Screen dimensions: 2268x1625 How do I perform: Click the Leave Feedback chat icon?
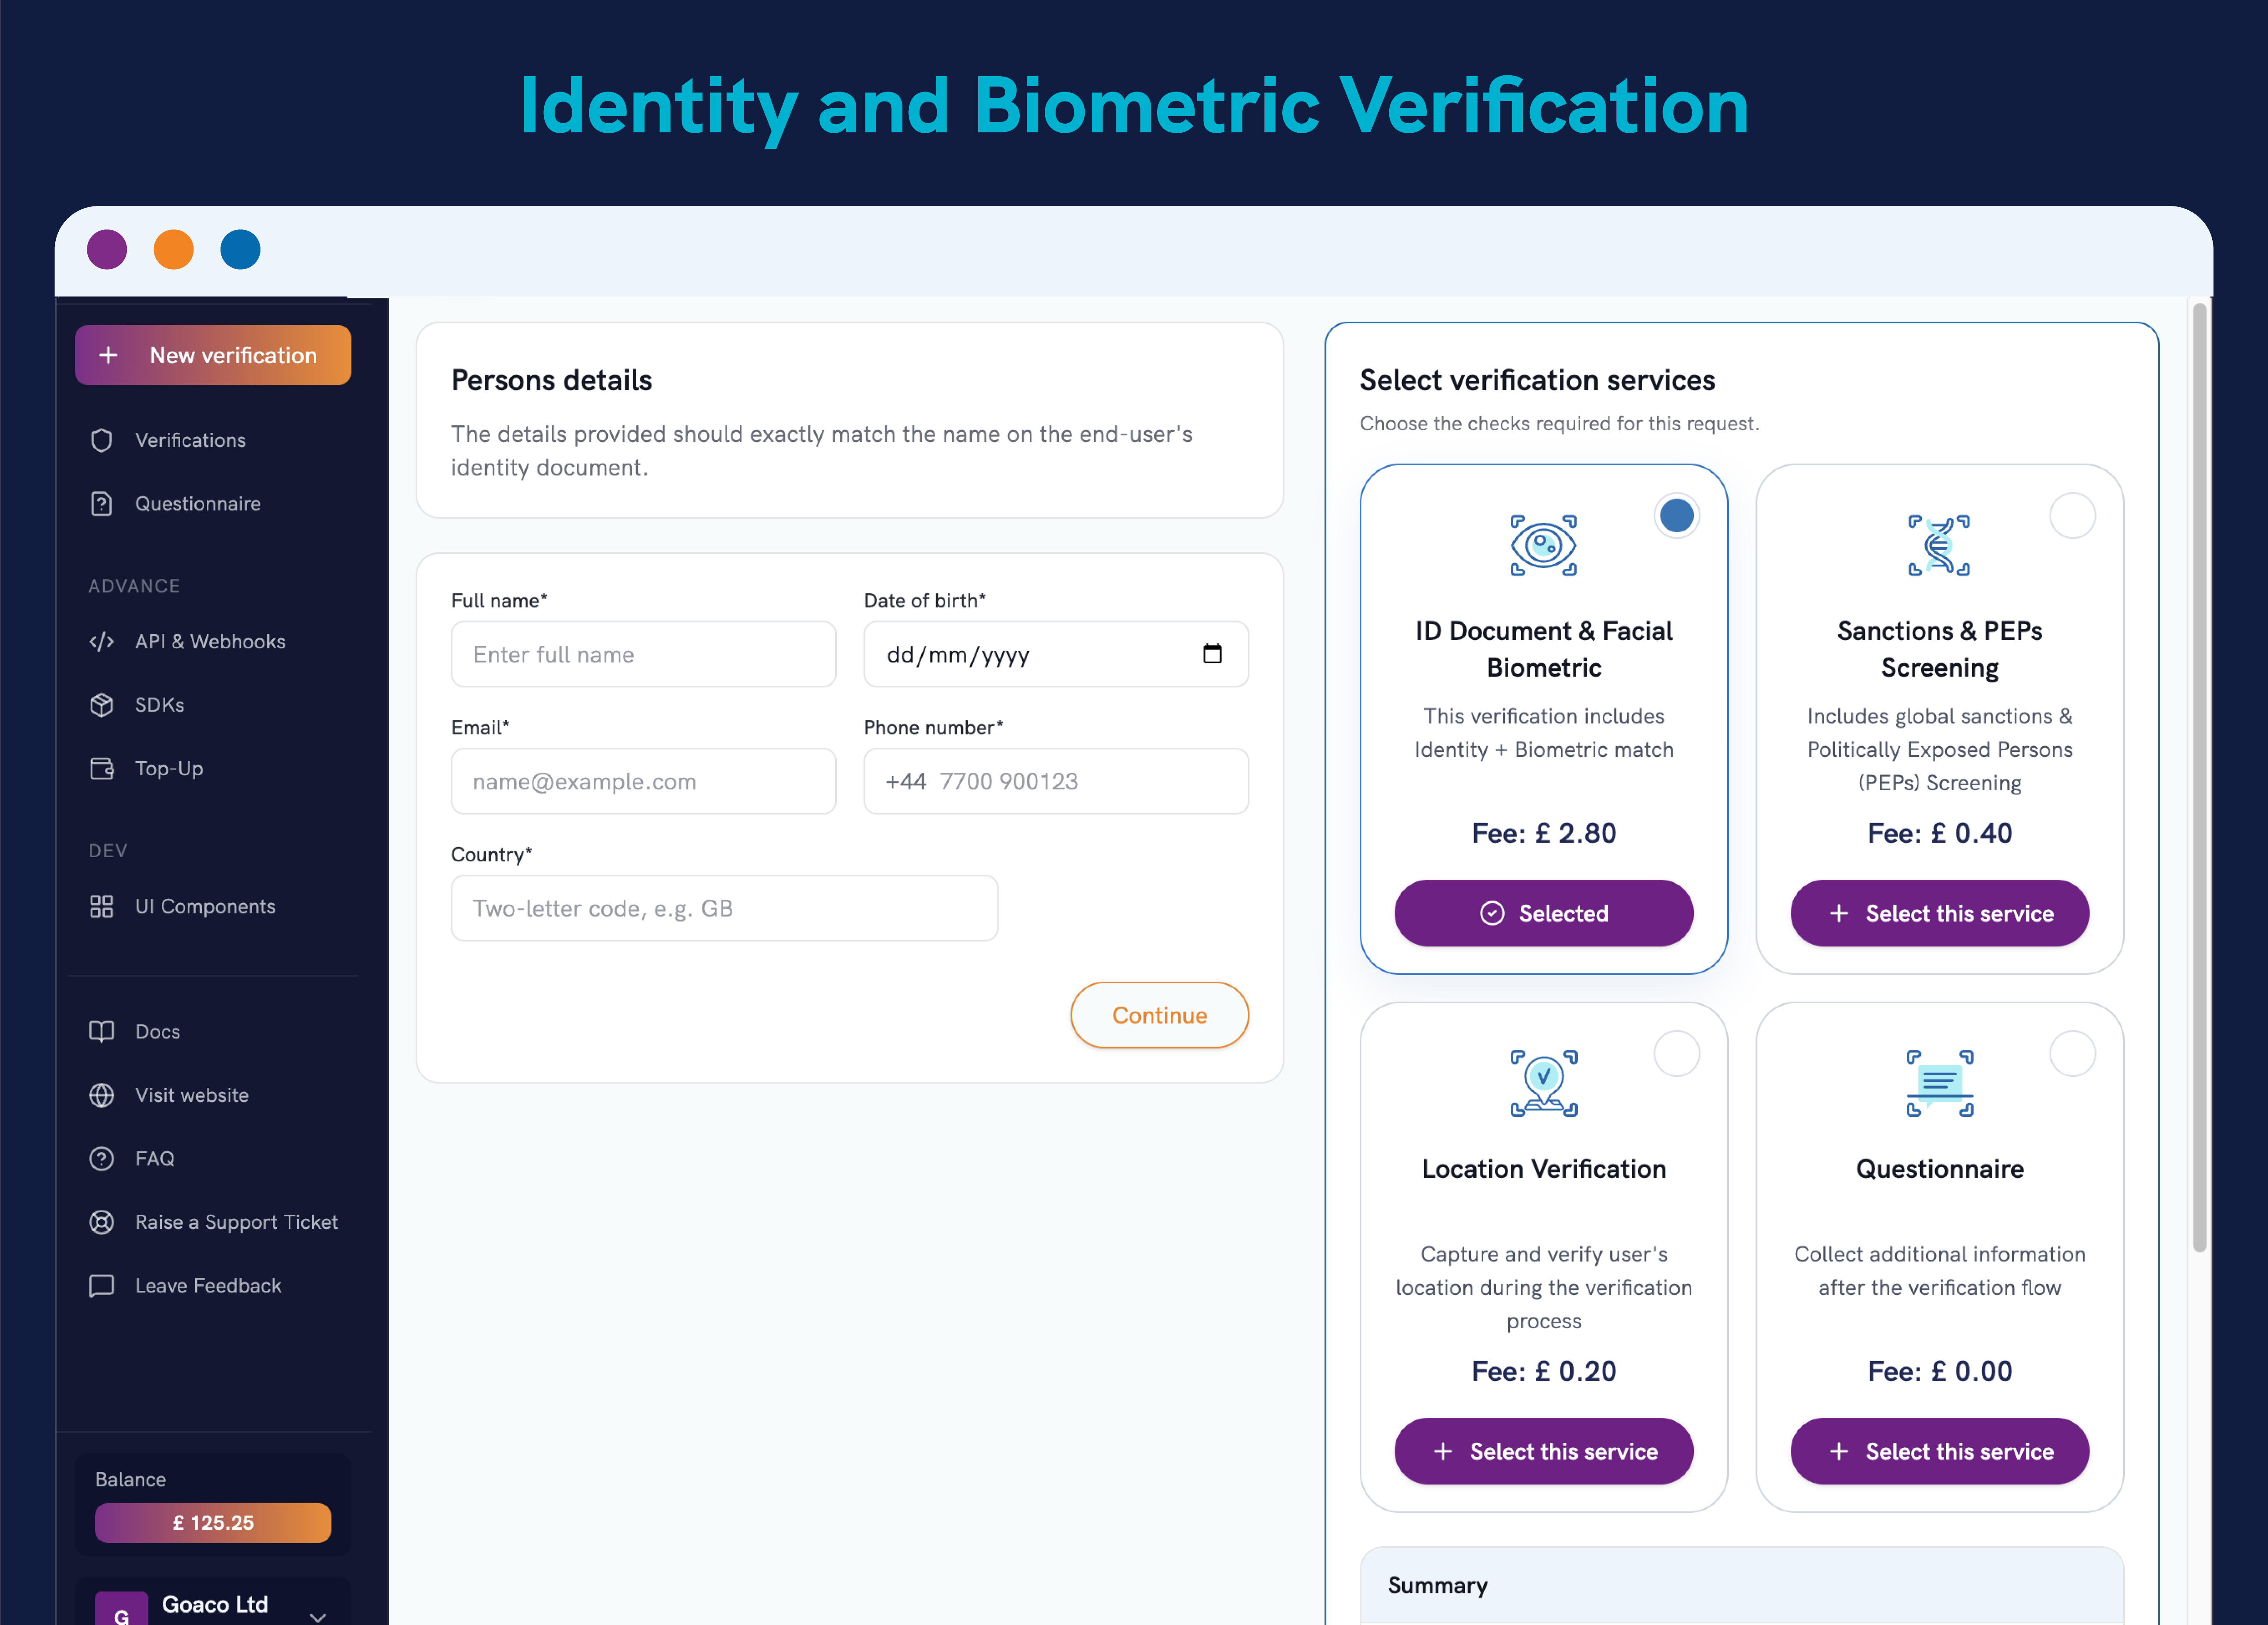click(x=102, y=1285)
